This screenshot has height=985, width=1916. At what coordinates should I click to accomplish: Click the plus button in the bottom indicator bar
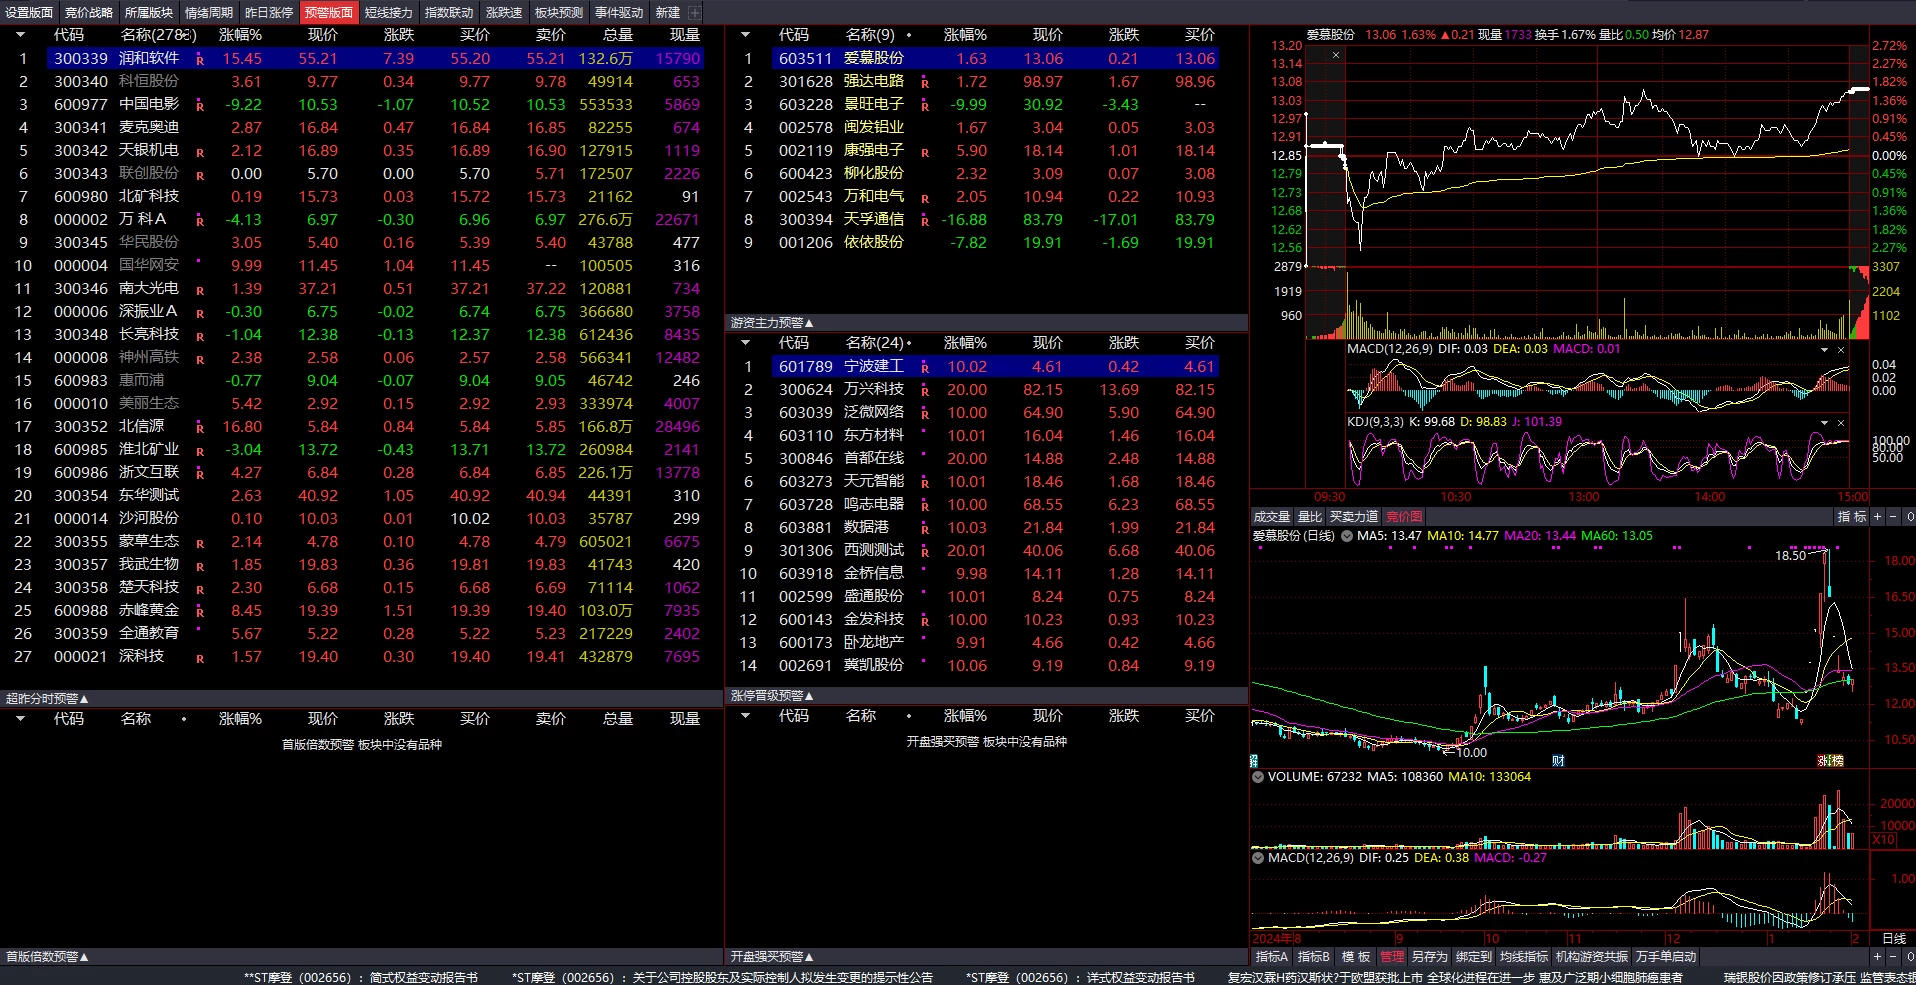(1877, 957)
